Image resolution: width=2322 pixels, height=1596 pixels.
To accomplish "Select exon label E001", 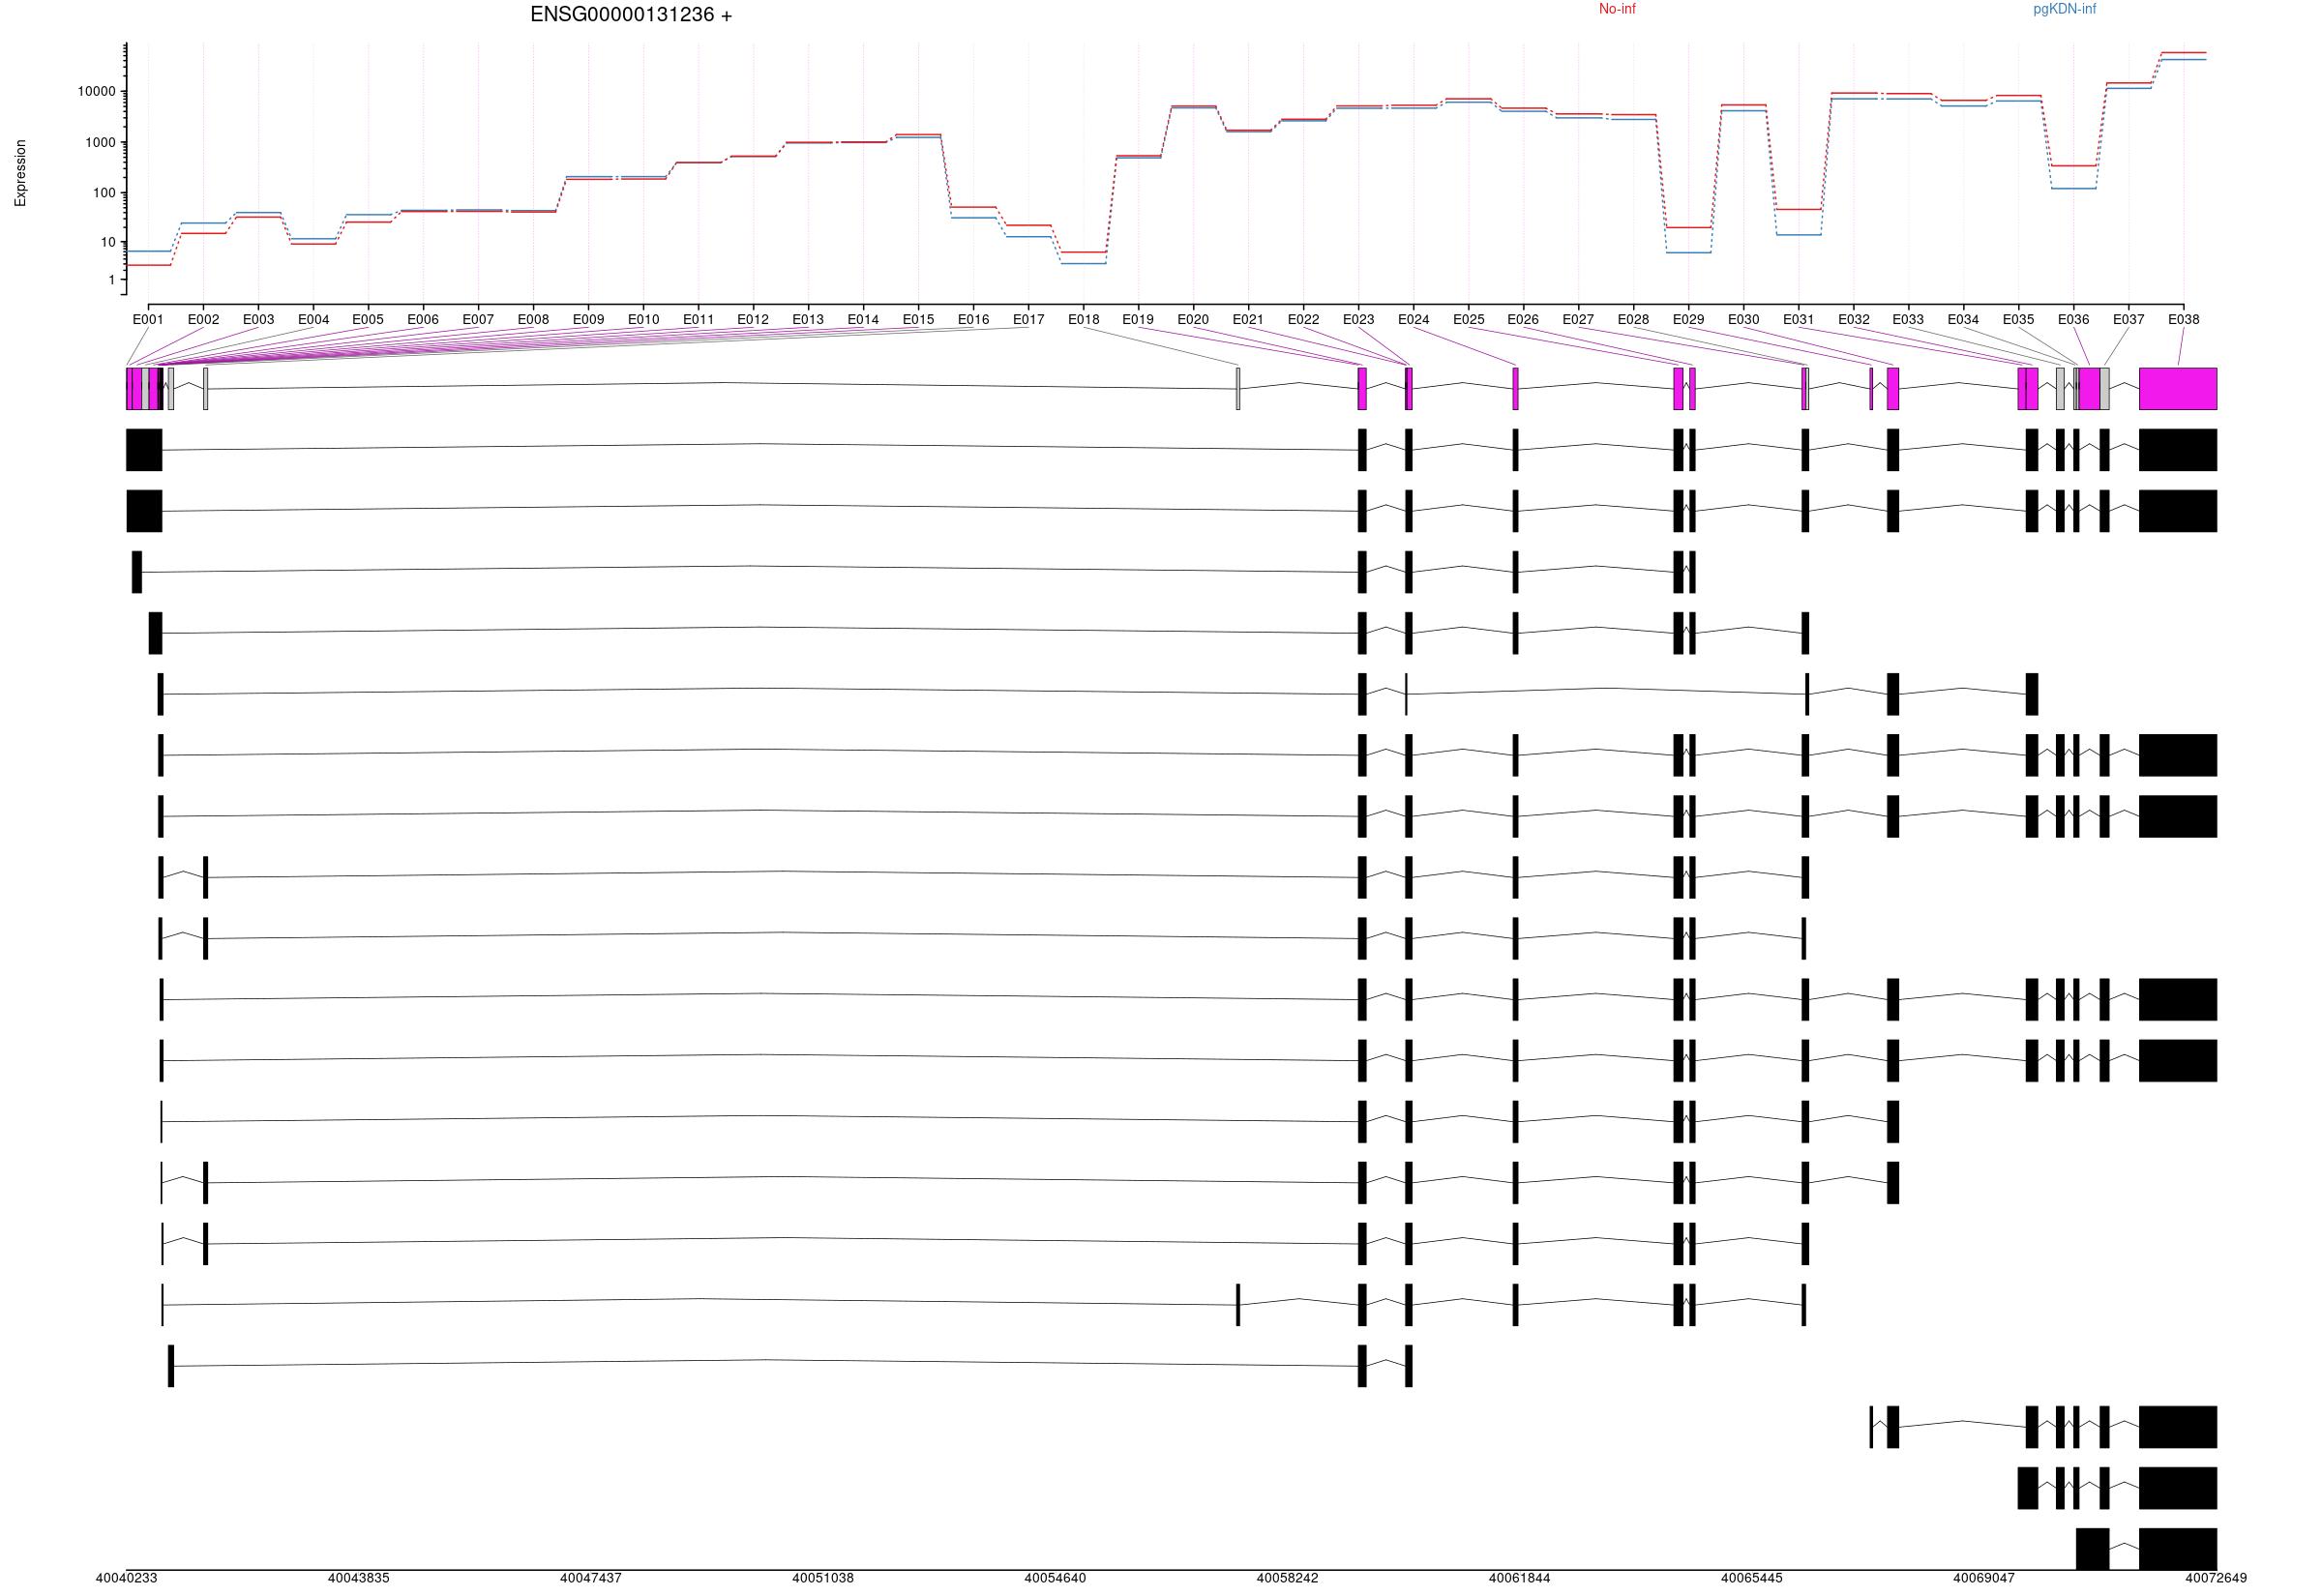I will point(148,320).
